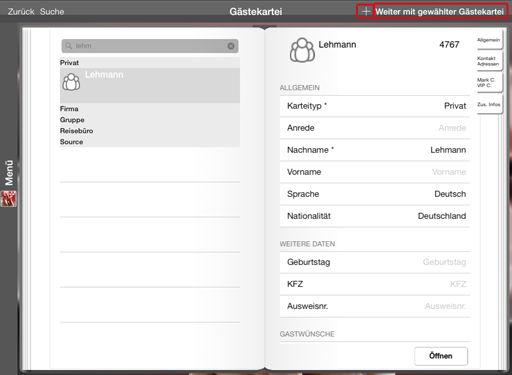Click the ALLGEMEIN section header
512x375 pixels.
point(300,88)
